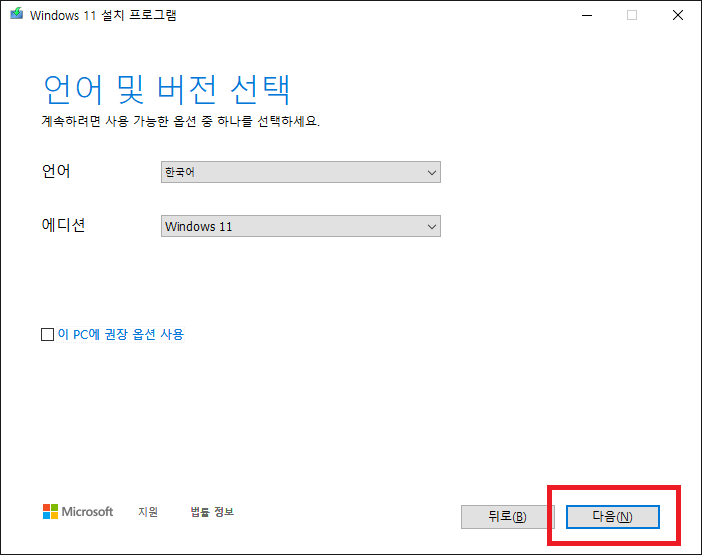Click the '이 PC에 권장 옵션 사용' label text

click(121, 334)
